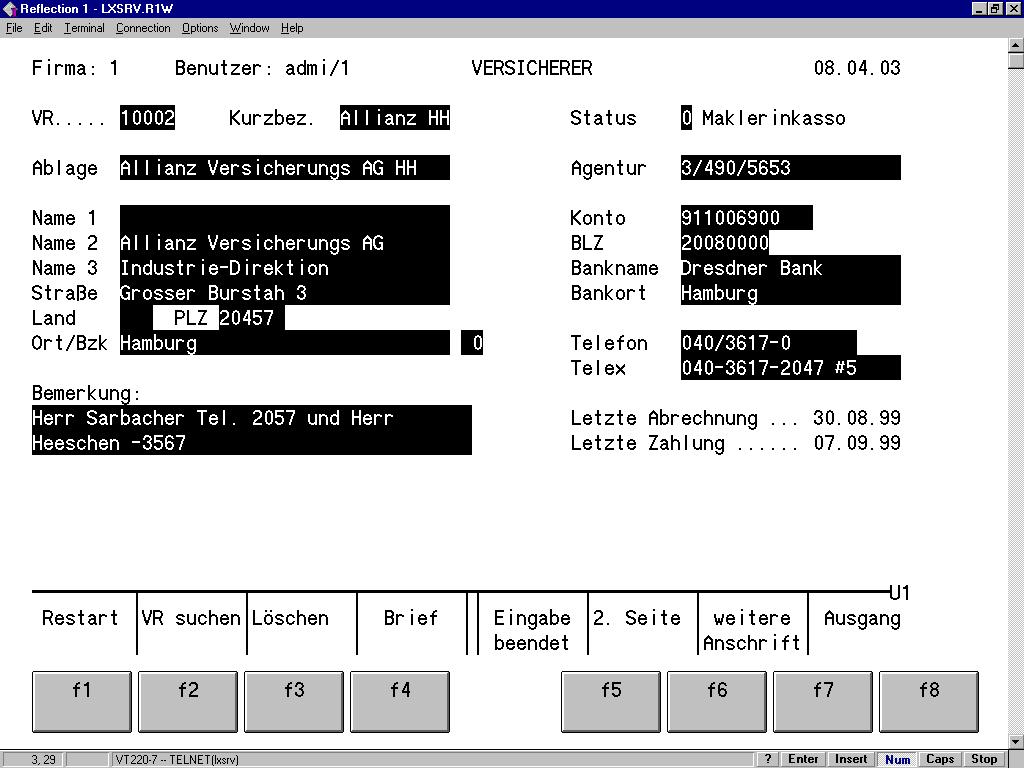
Task: Select the Kurzbez. field Allianz HH
Action: (394, 118)
